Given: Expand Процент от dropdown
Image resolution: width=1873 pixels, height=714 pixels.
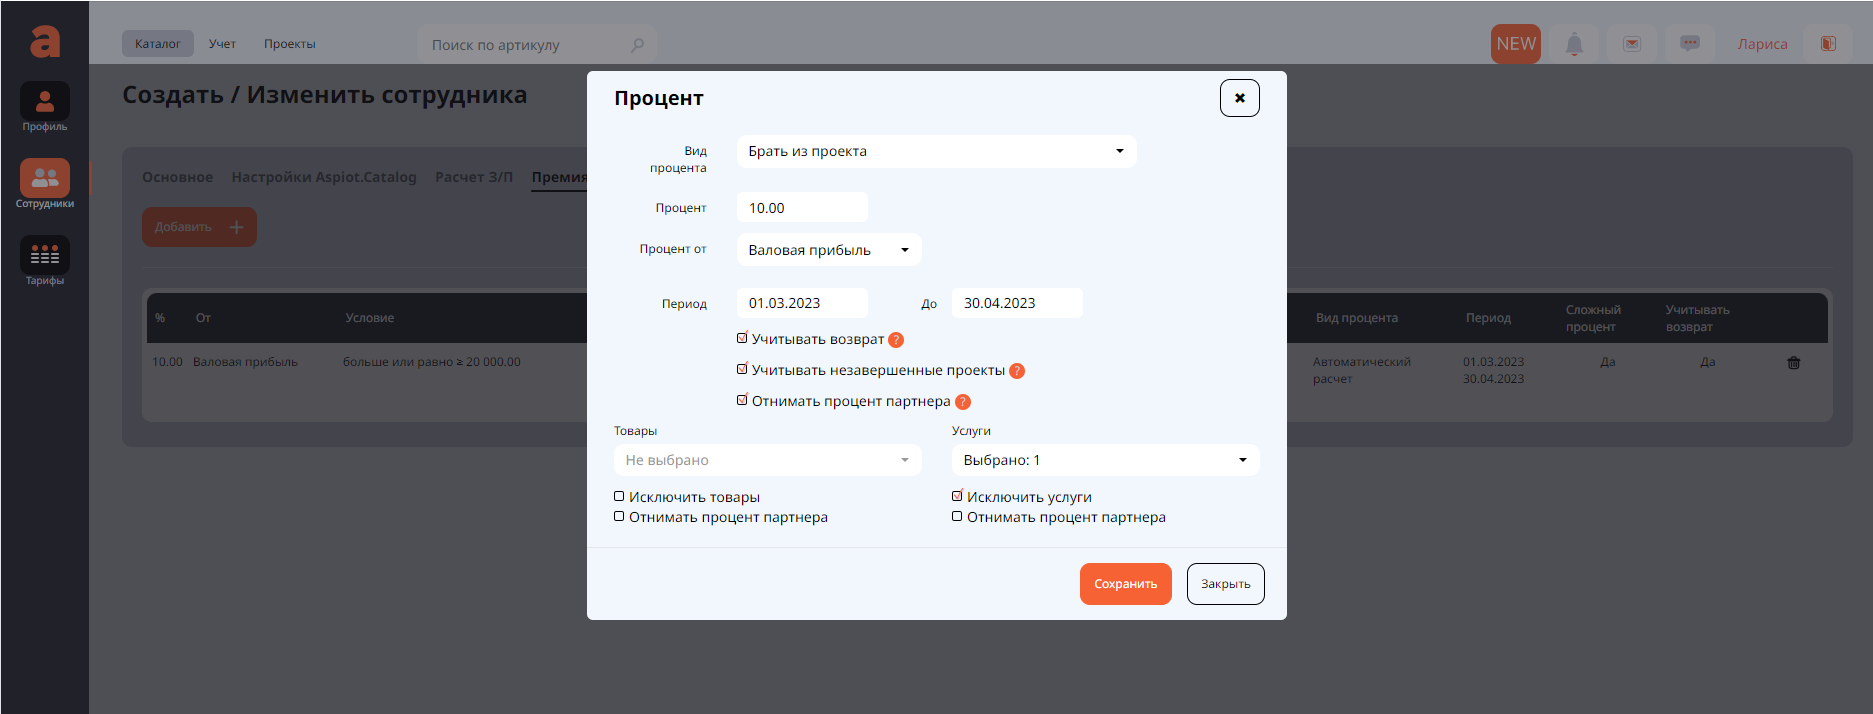Looking at the screenshot, I should (828, 250).
